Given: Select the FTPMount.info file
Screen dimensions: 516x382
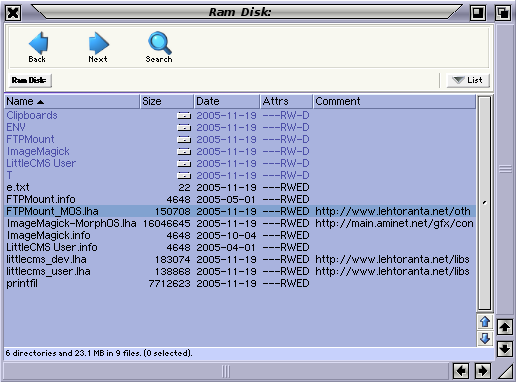Looking at the screenshot, I should [x=41, y=199].
